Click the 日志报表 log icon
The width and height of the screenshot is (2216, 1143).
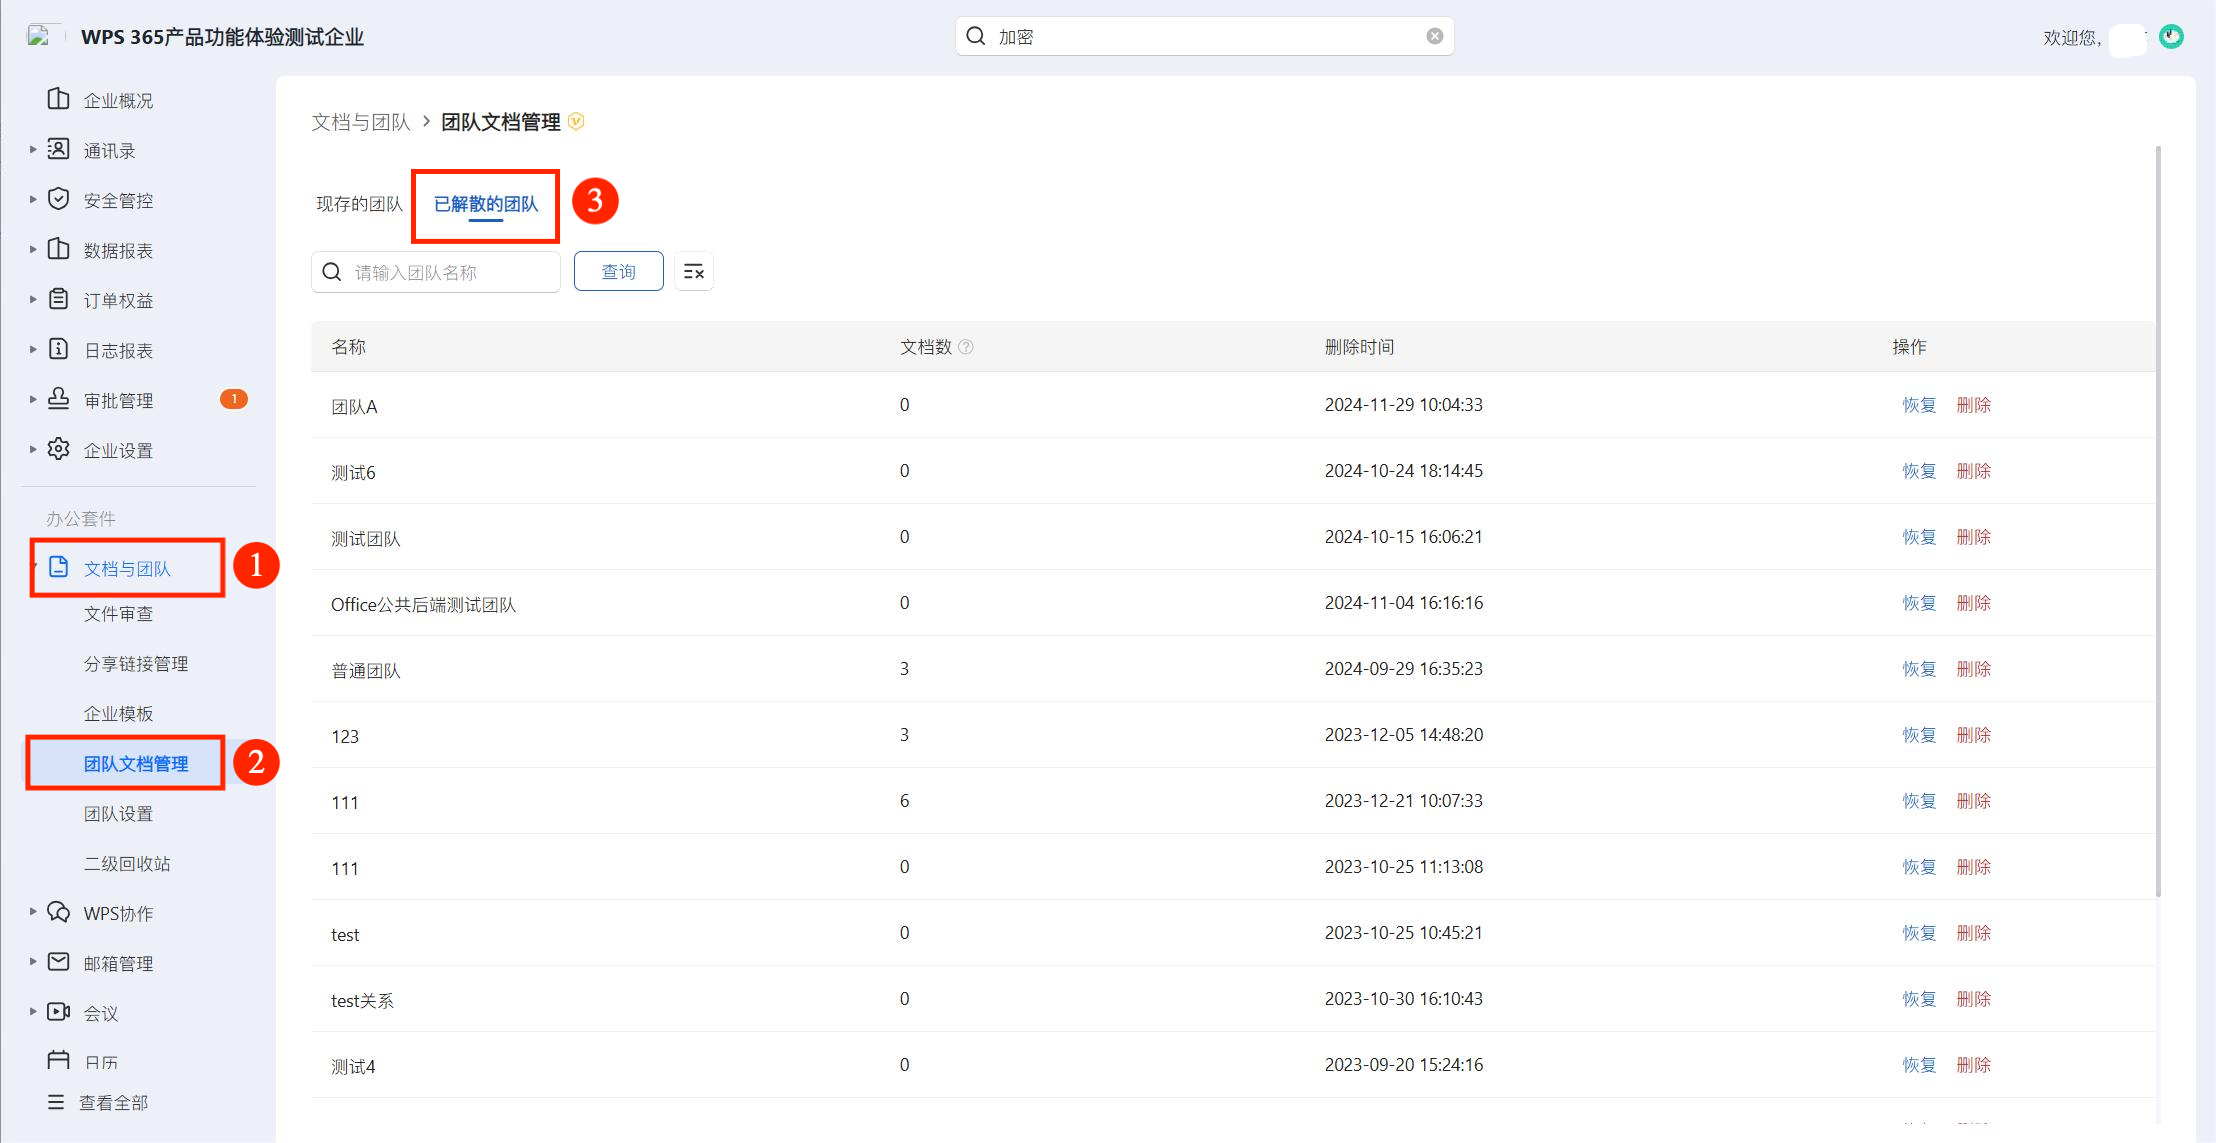(59, 349)
